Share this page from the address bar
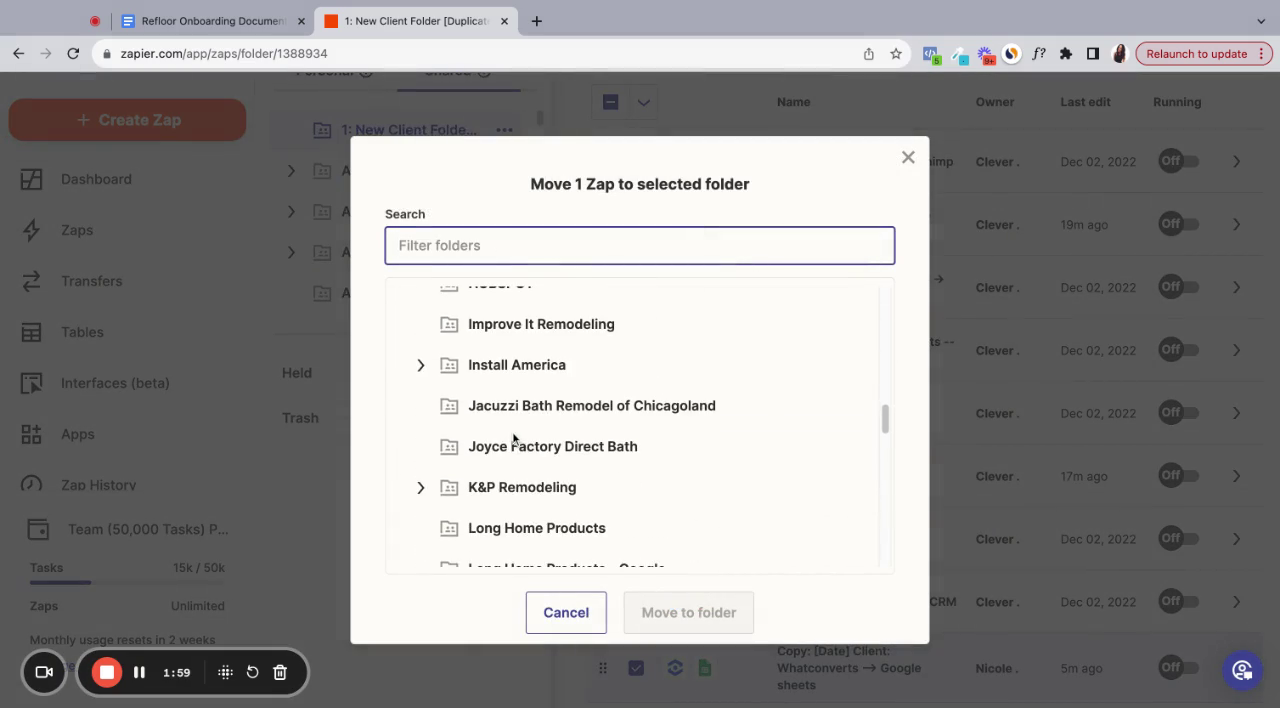 pyautogui.click(x=869, y=54)
